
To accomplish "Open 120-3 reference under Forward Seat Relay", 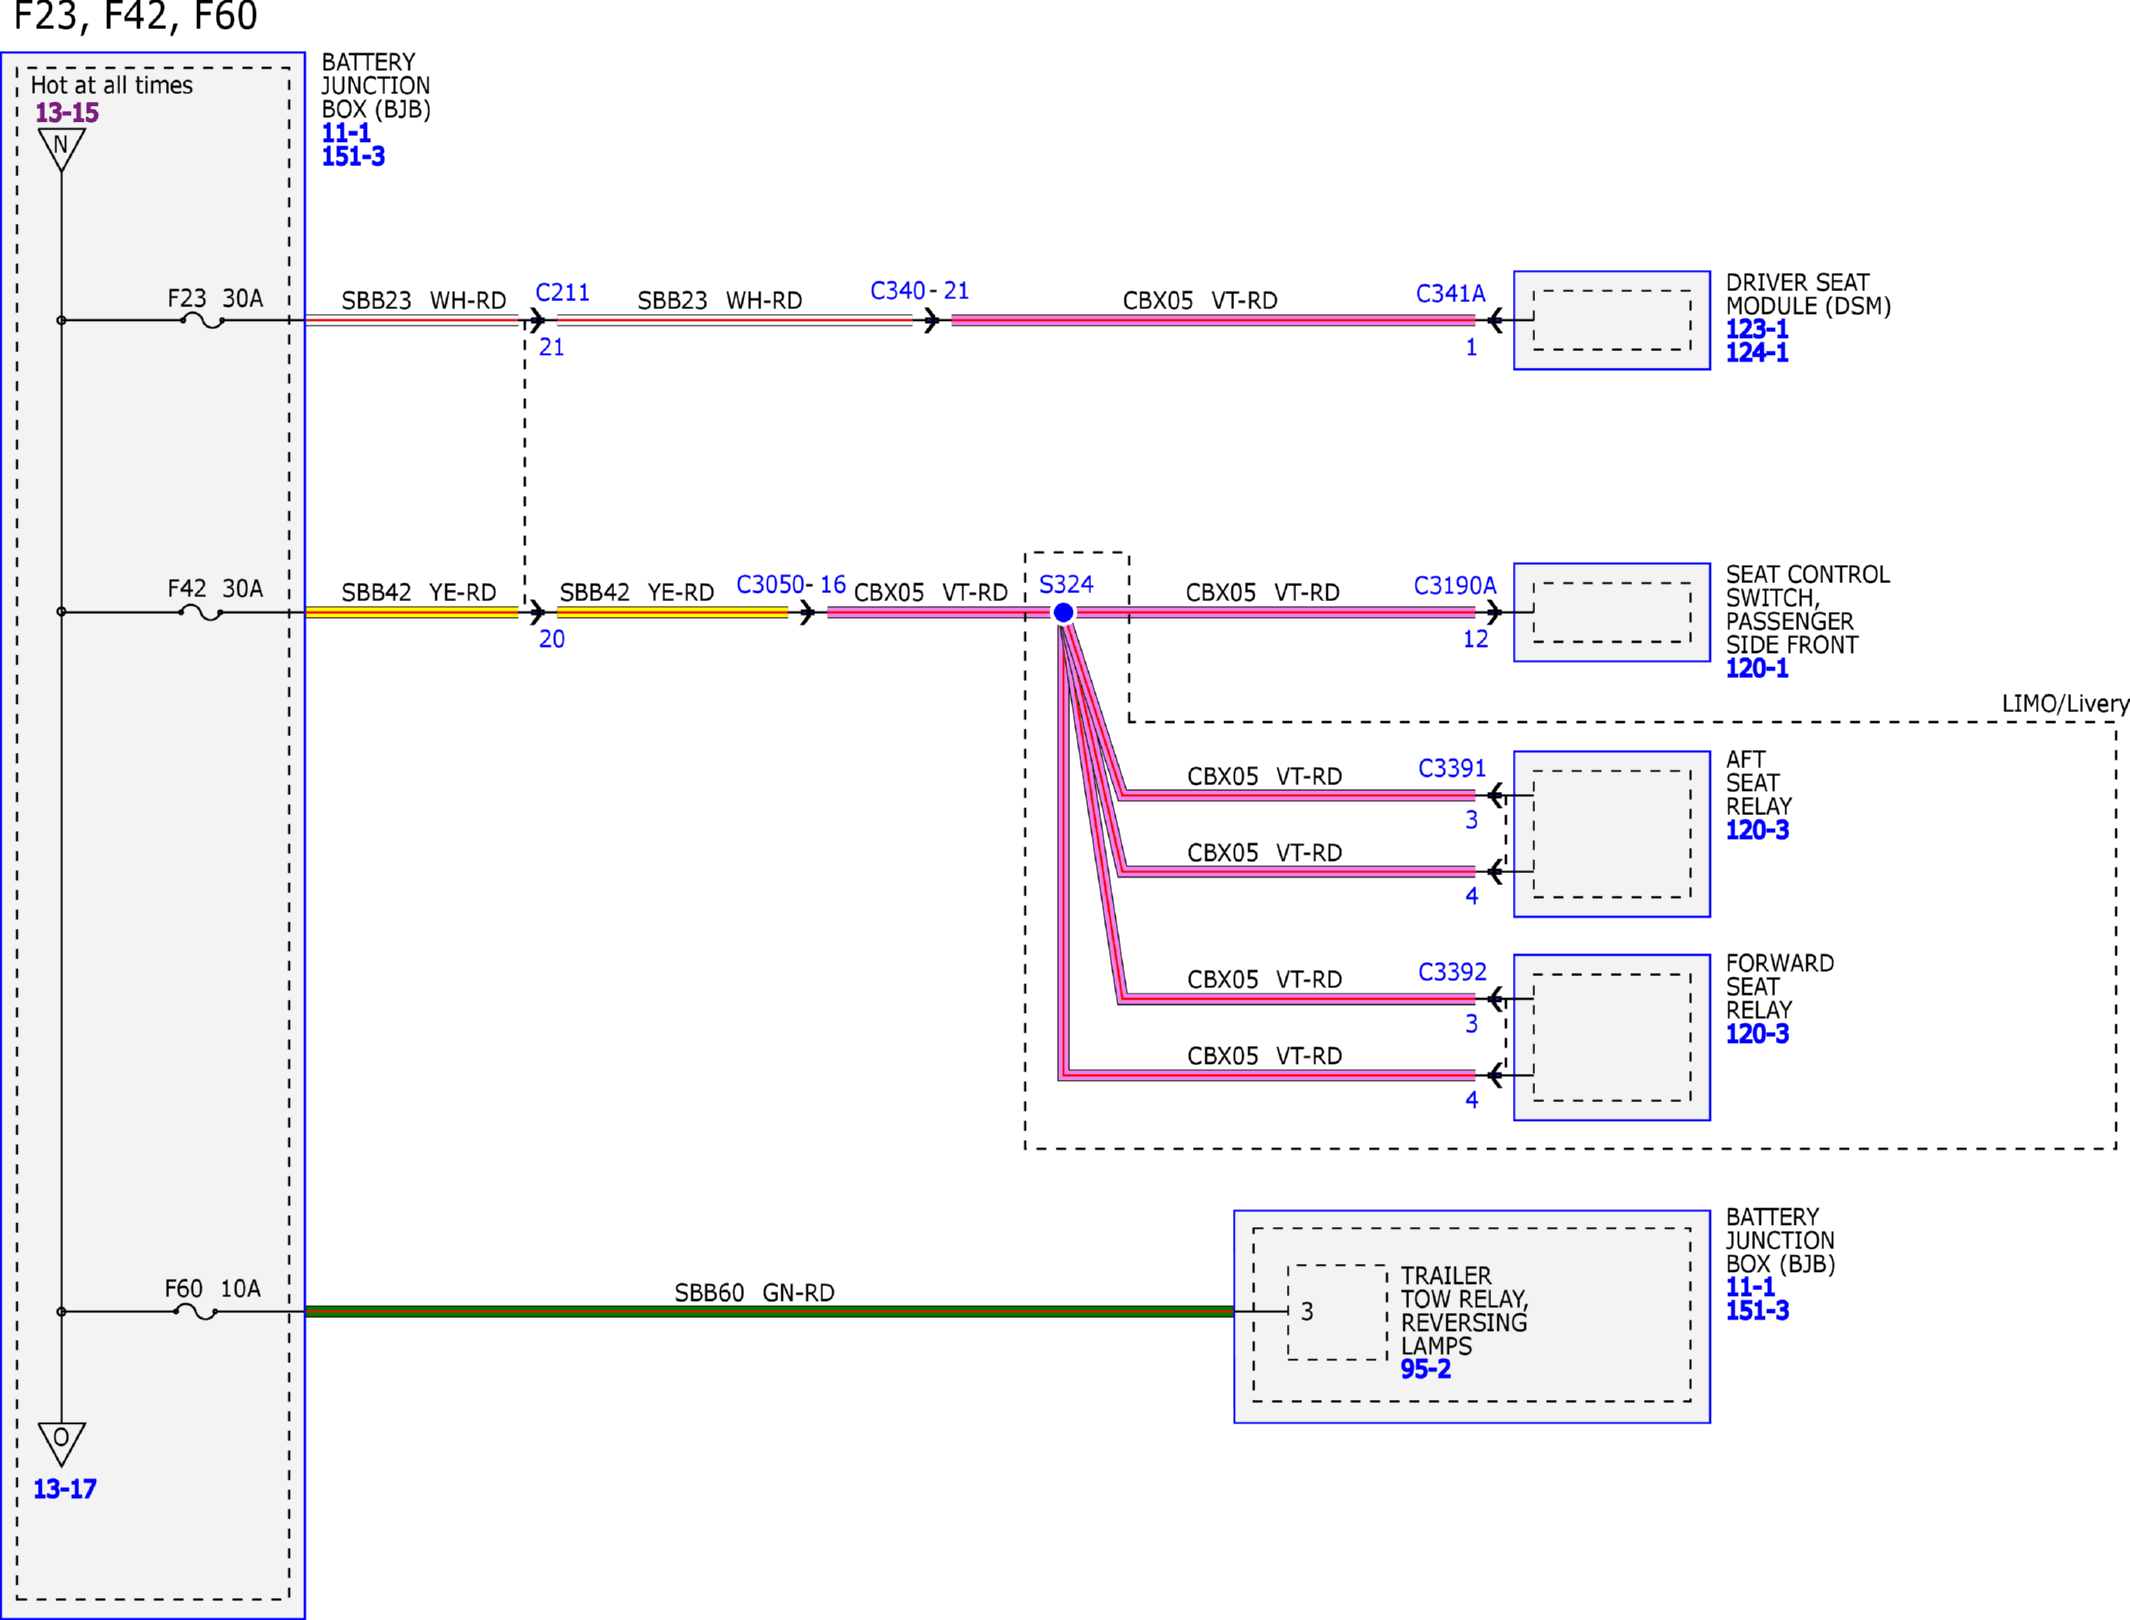I will pos(1757,1034).
